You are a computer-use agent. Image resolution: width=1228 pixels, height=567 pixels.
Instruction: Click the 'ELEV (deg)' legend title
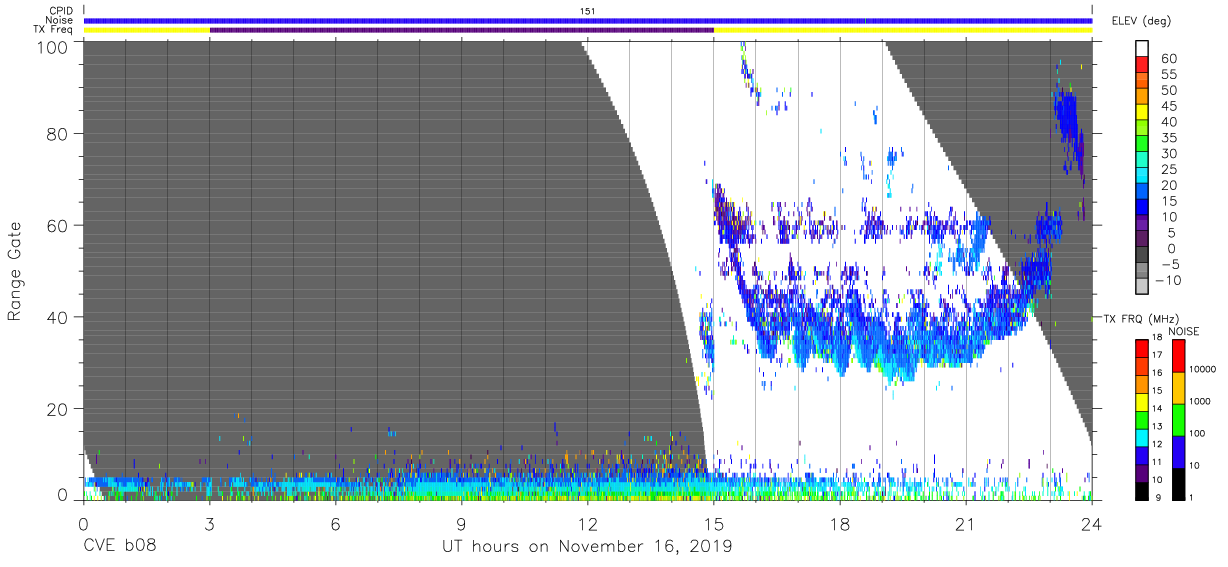(x=1141, y=20)
